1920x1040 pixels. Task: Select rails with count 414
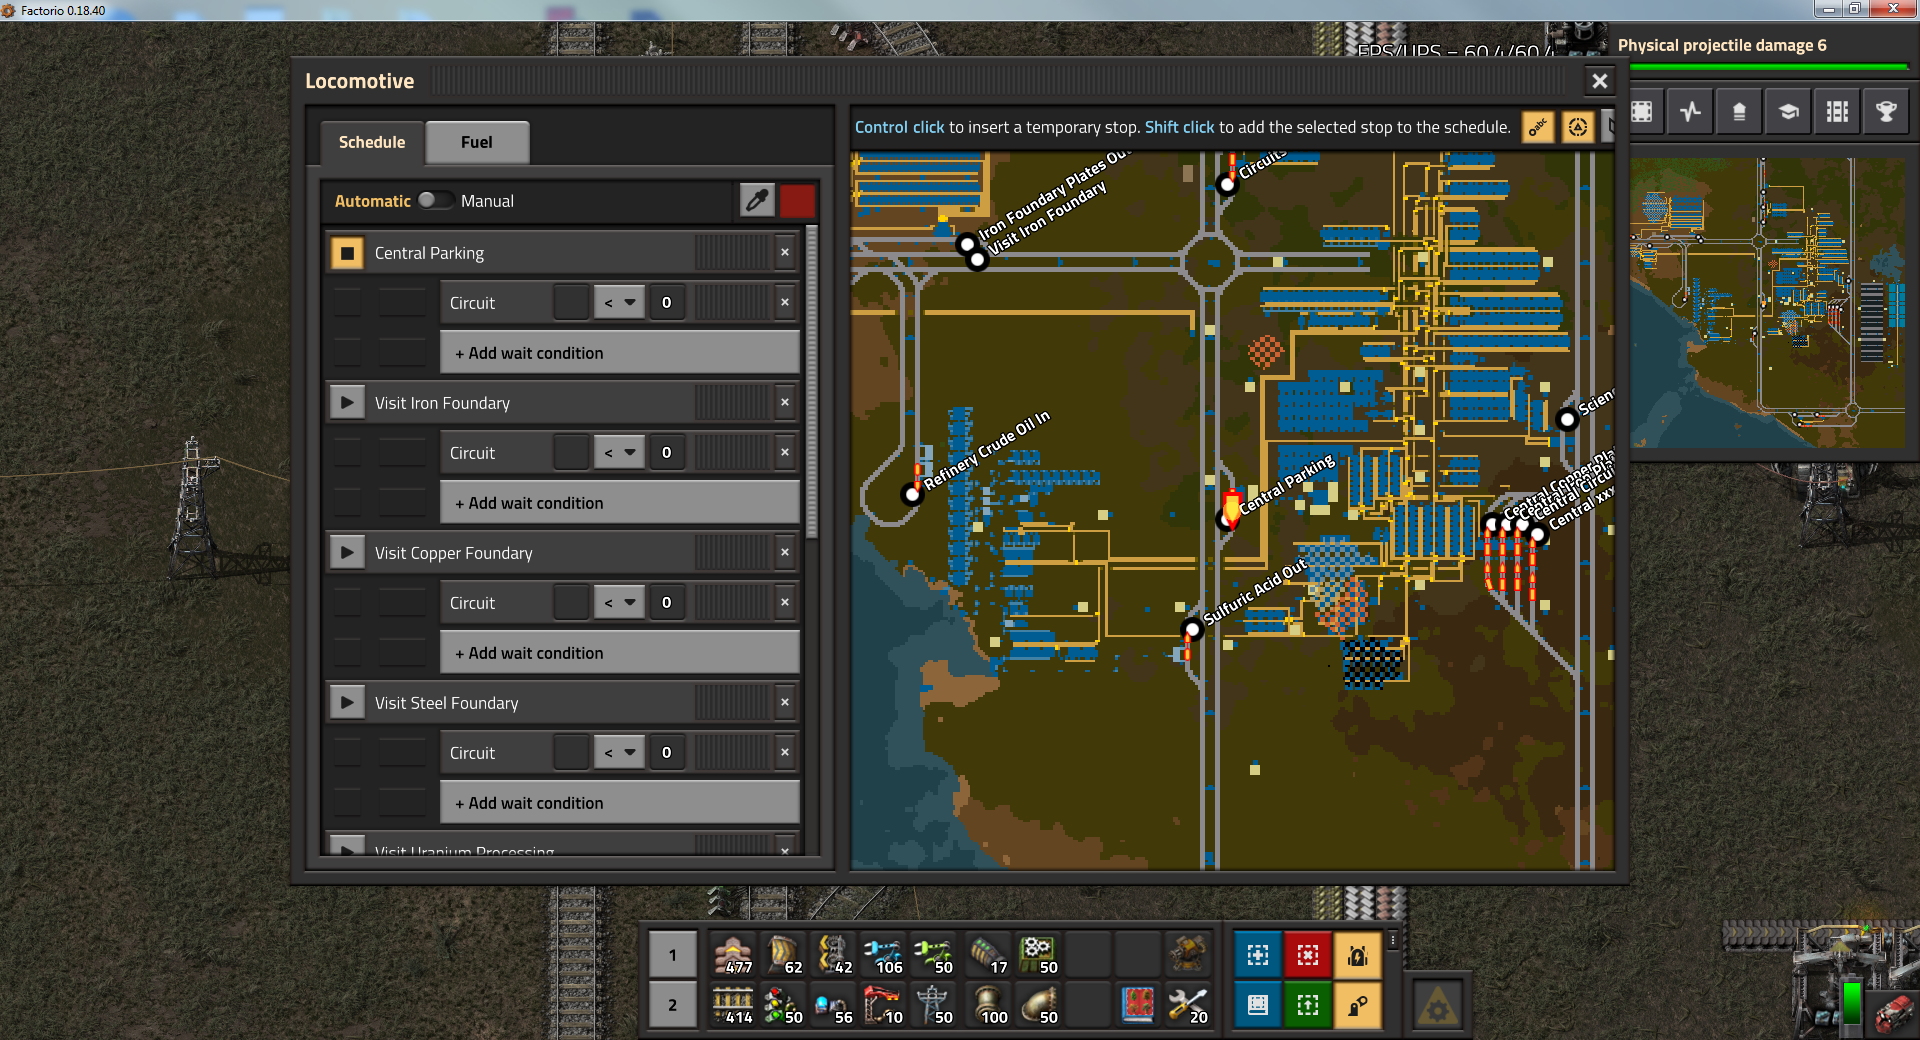click(734, 1005)
